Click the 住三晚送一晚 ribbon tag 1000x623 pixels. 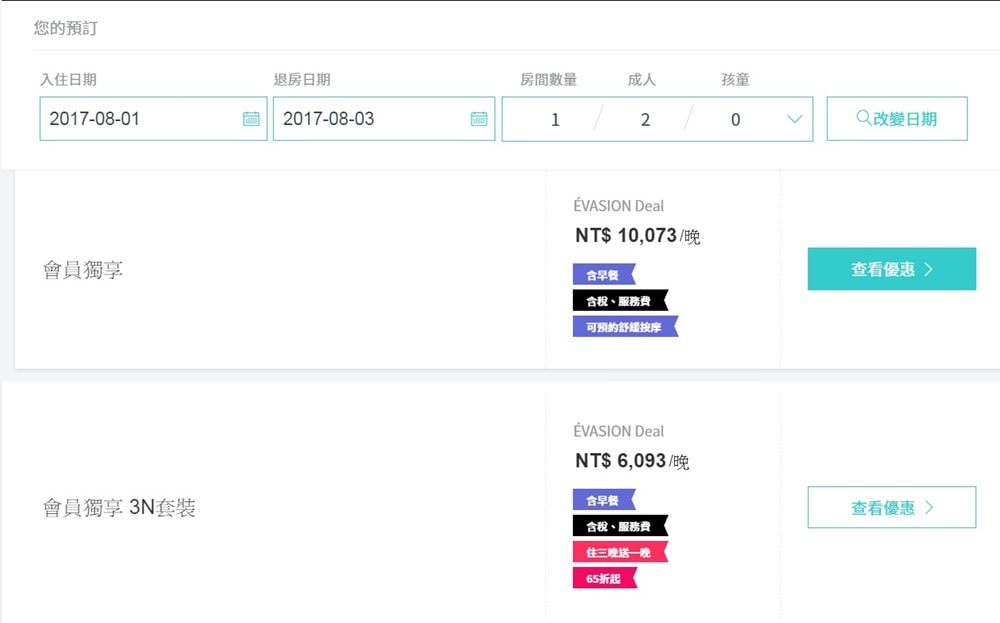click(x=619, y=552)
